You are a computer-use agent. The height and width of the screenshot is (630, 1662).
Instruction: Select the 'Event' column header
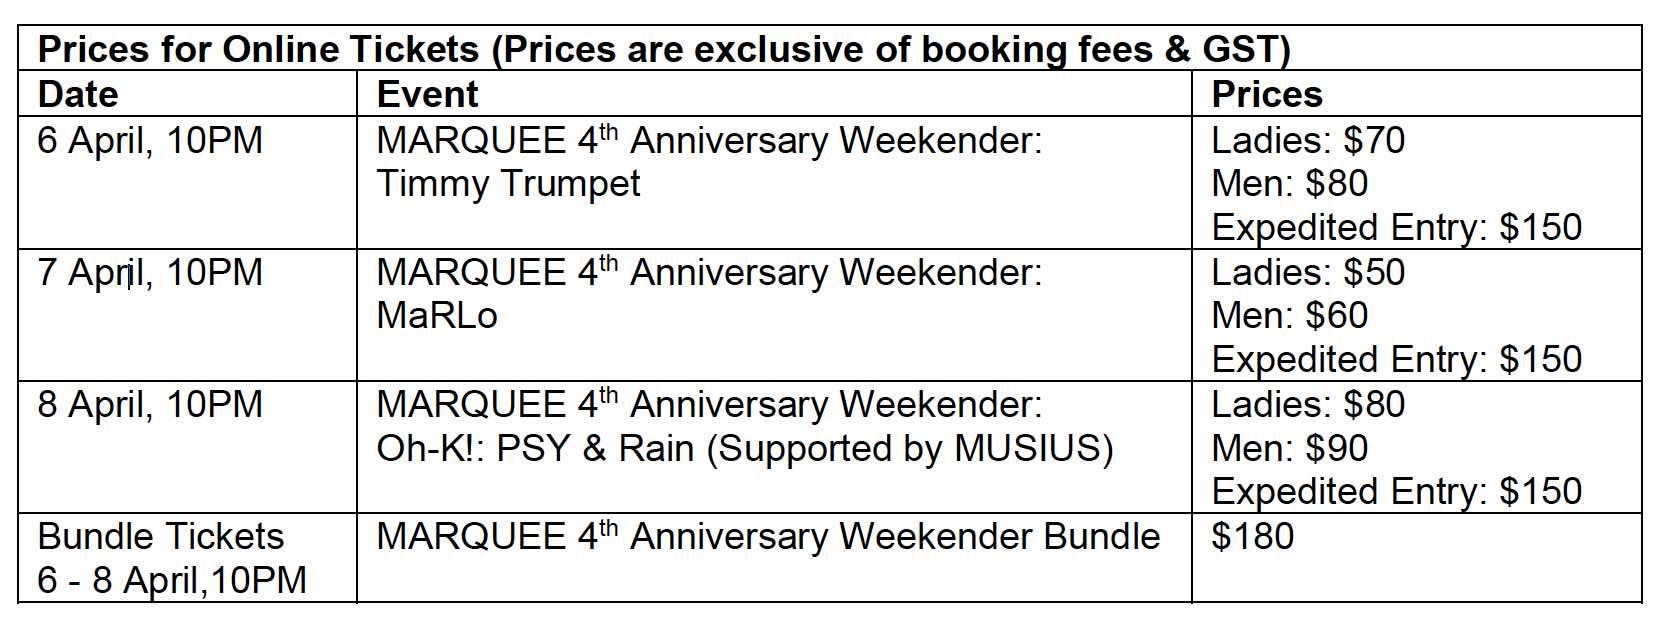tap(427, 94)
